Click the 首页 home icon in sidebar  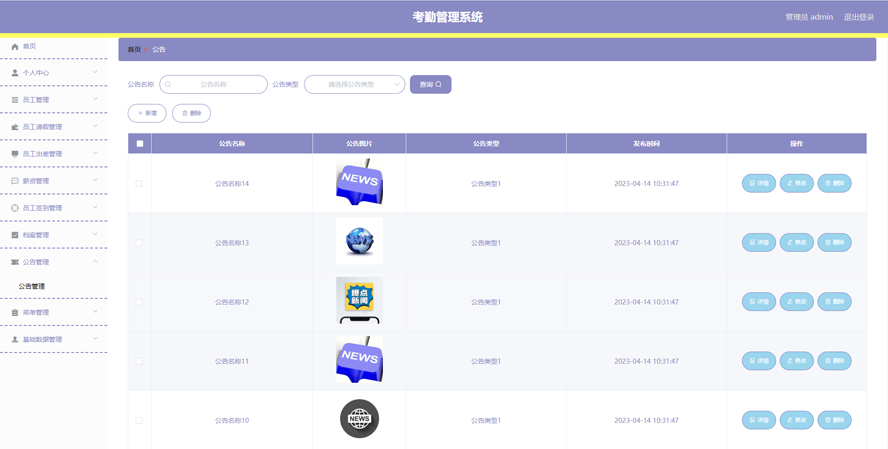point(15,46)
